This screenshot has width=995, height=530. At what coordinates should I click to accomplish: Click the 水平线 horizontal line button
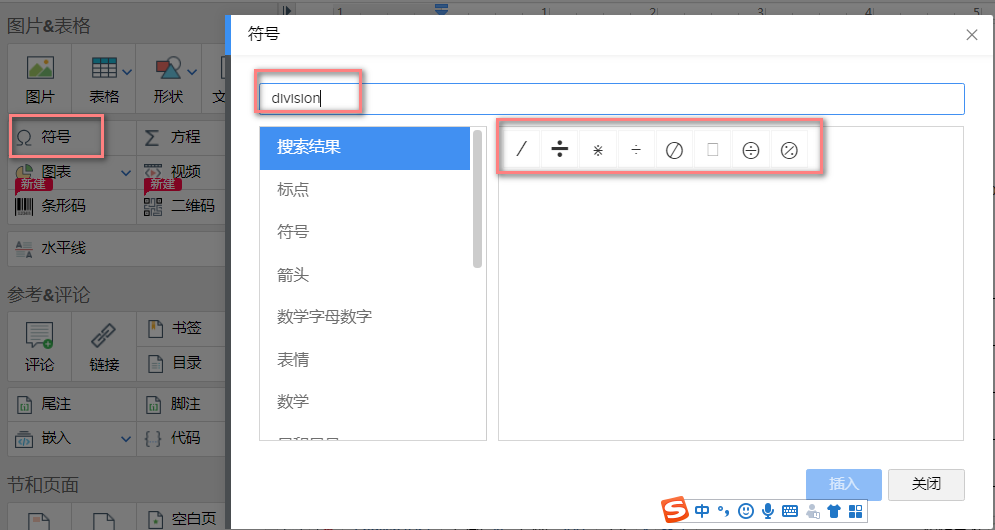116,248
